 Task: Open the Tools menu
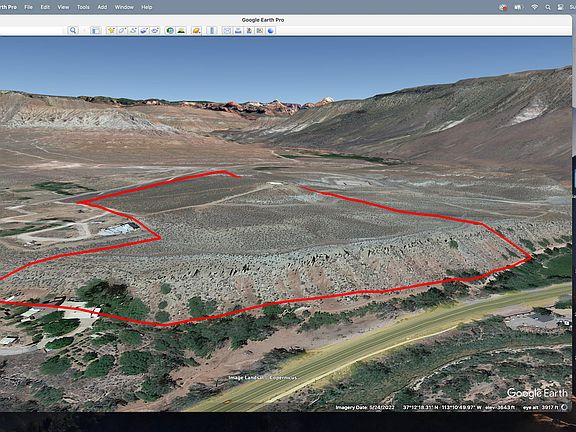pyautogui.click(x=83, y=7)
